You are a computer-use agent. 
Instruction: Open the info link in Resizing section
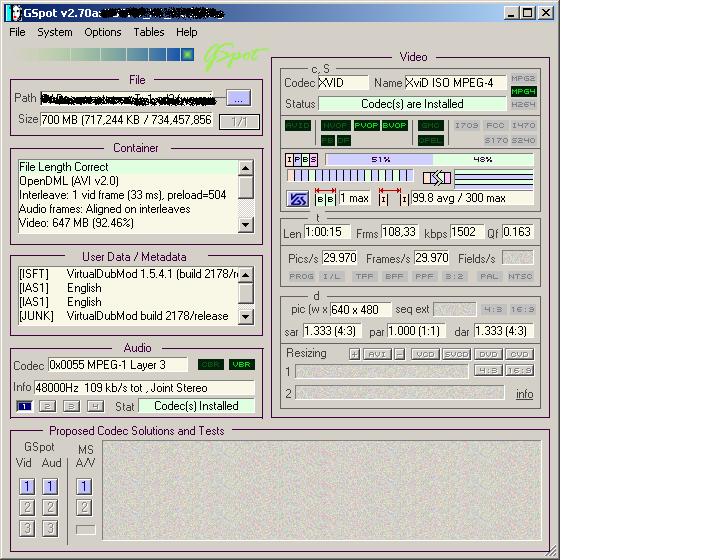[x=524, y=394]
